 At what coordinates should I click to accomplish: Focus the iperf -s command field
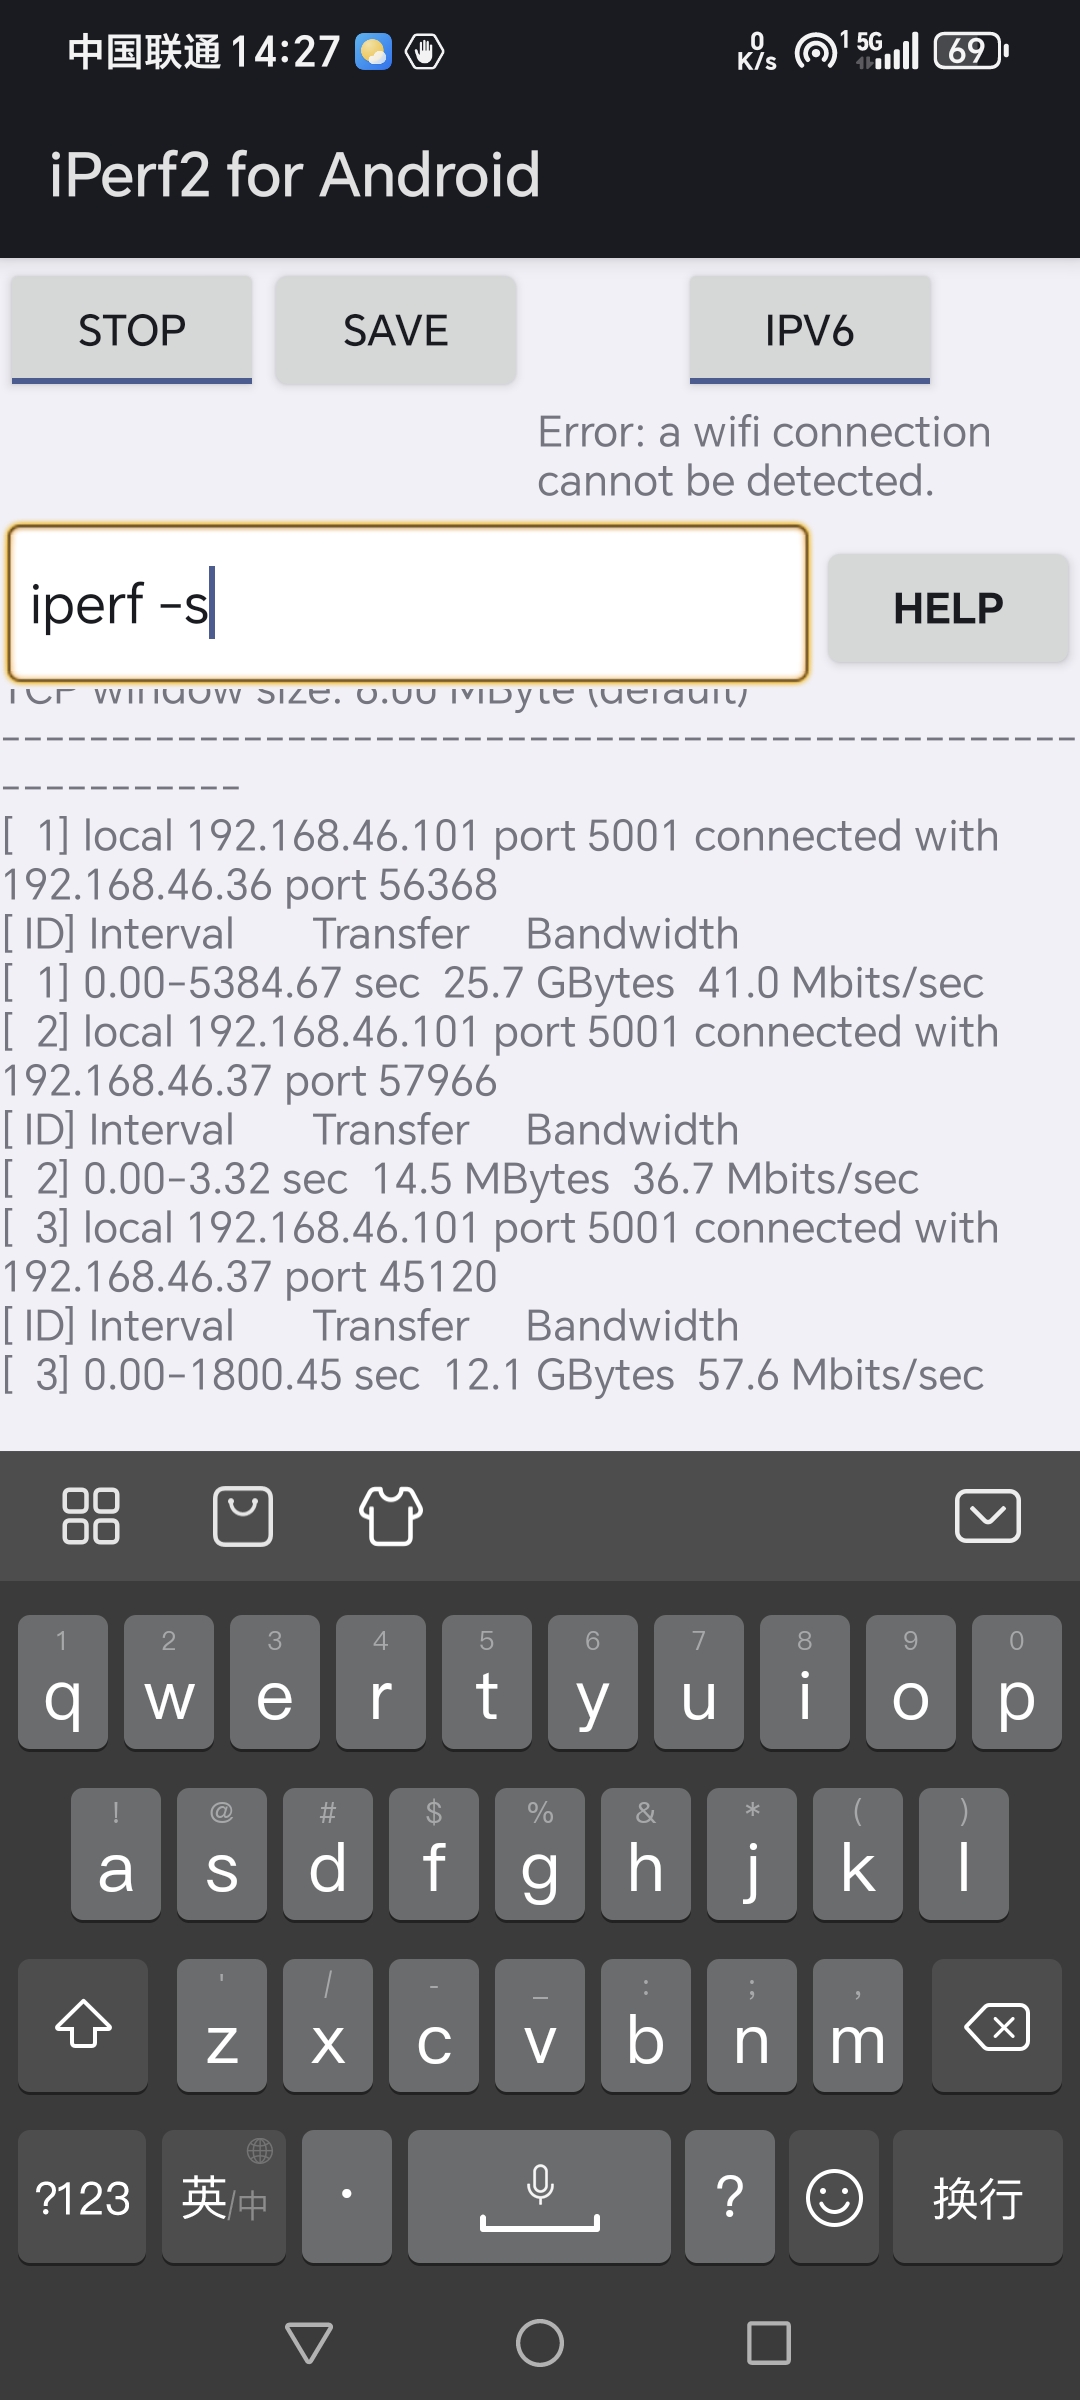coord(408,604)
